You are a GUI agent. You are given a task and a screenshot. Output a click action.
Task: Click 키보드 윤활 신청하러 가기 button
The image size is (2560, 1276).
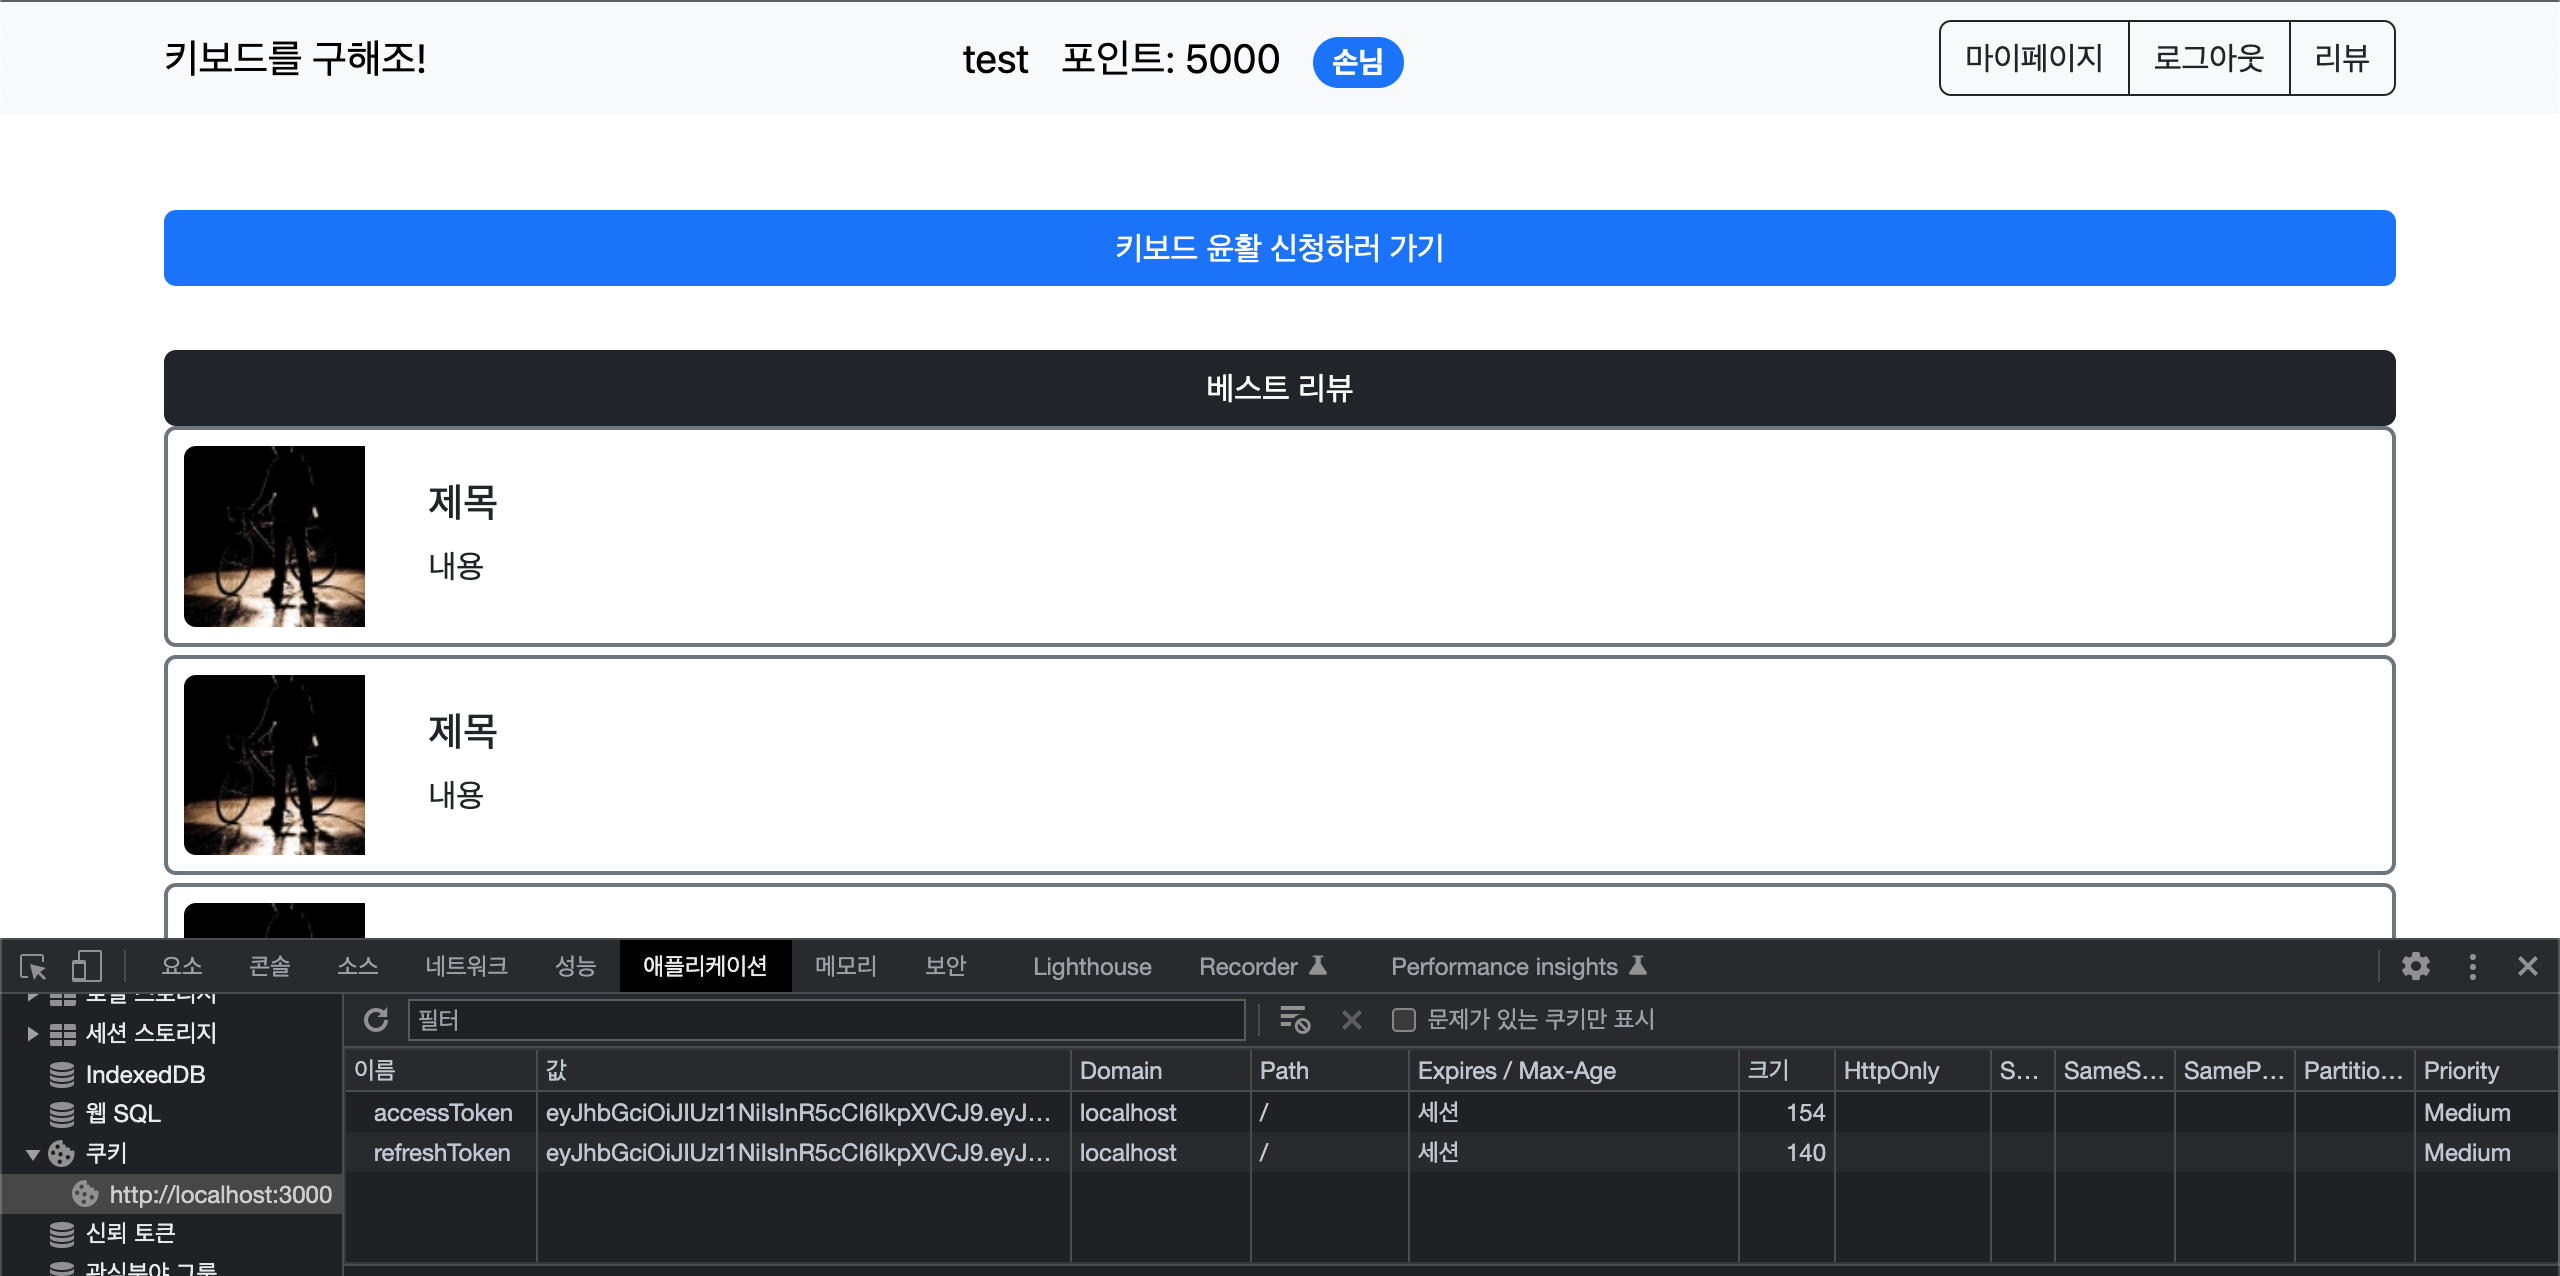(1279, 248)
